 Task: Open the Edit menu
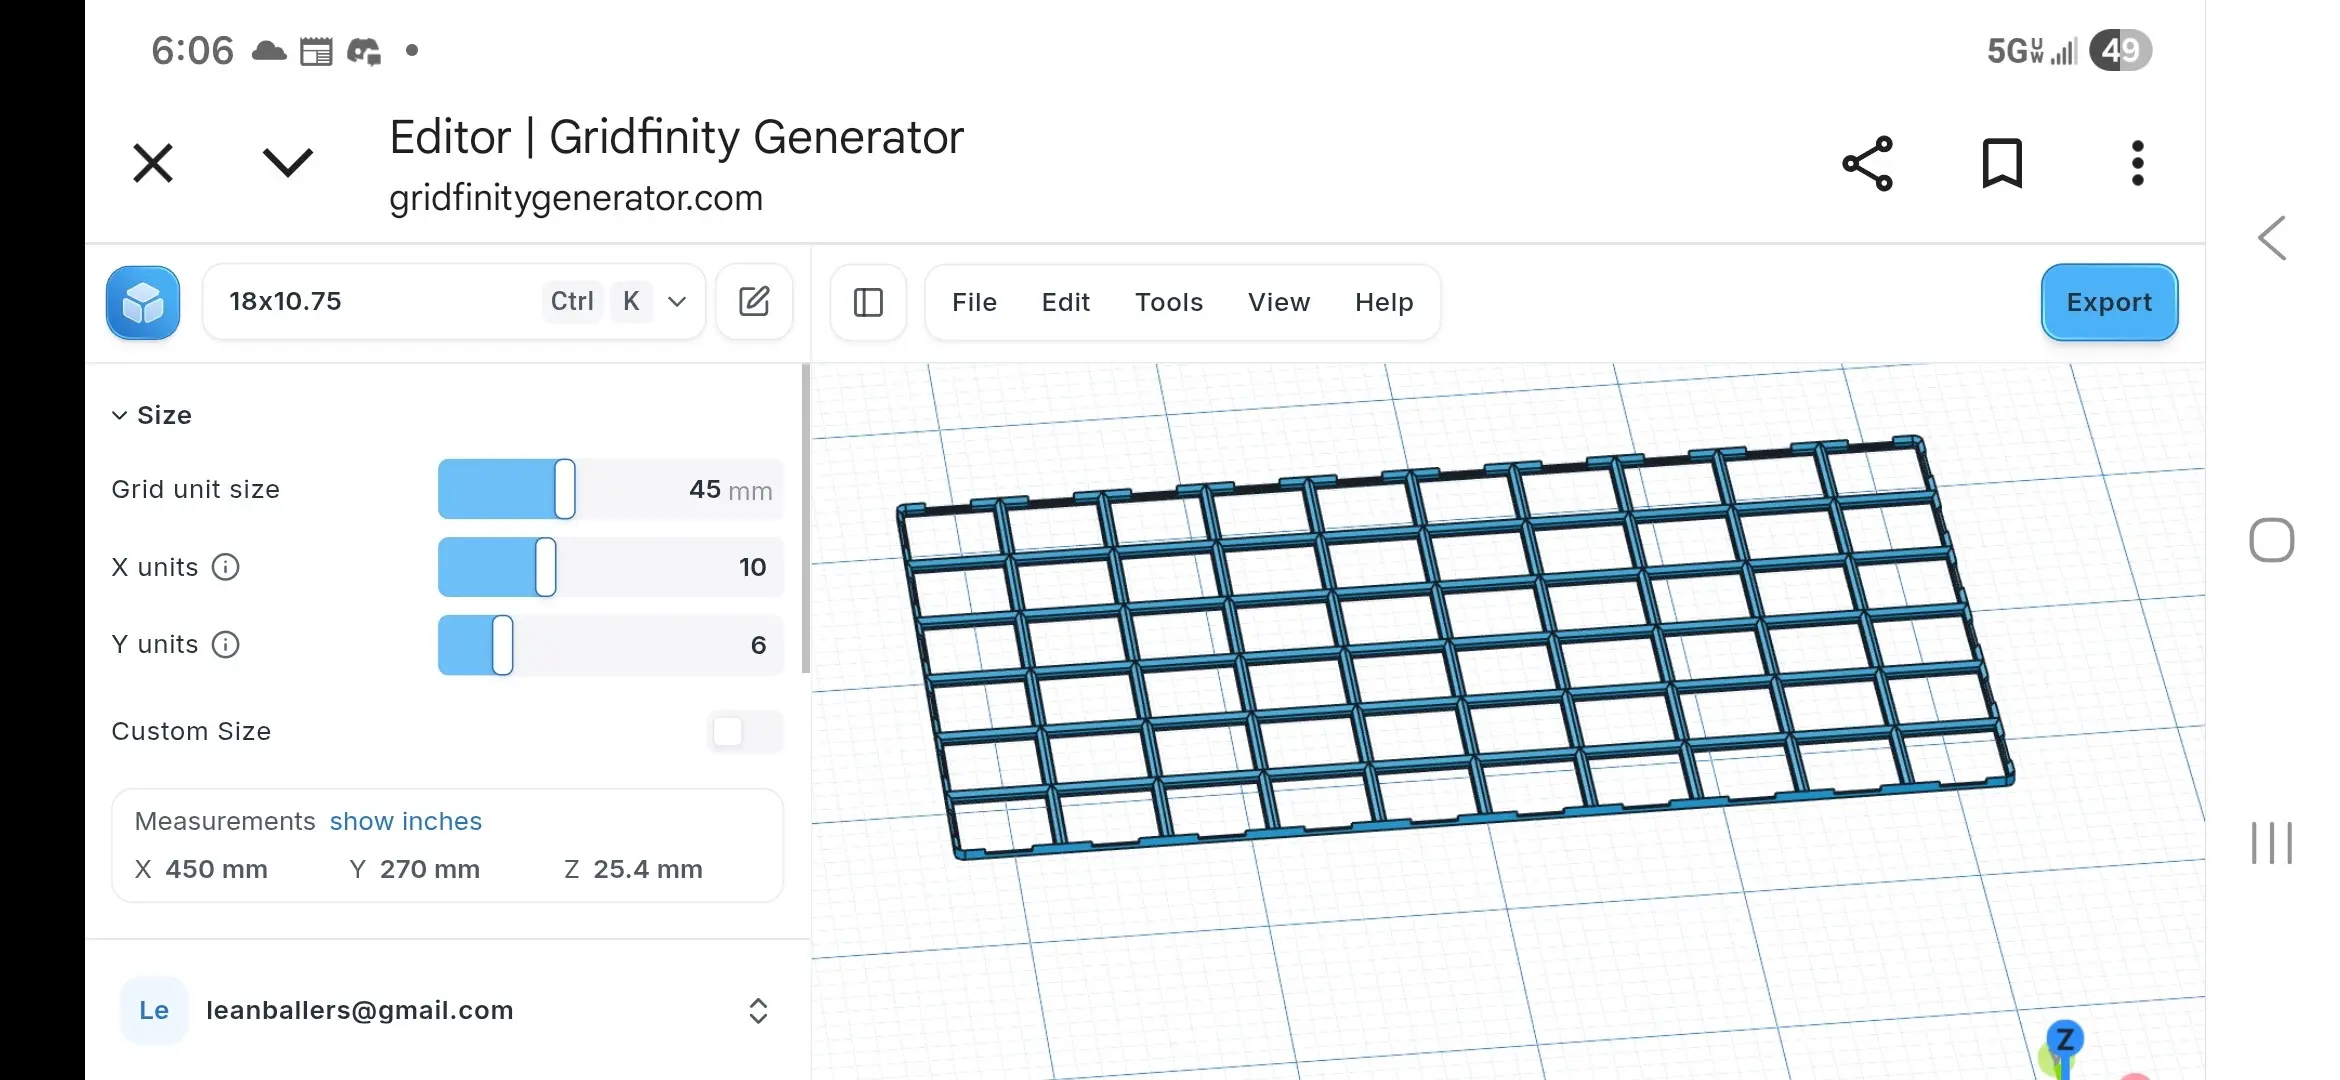tap(1066, 302)
